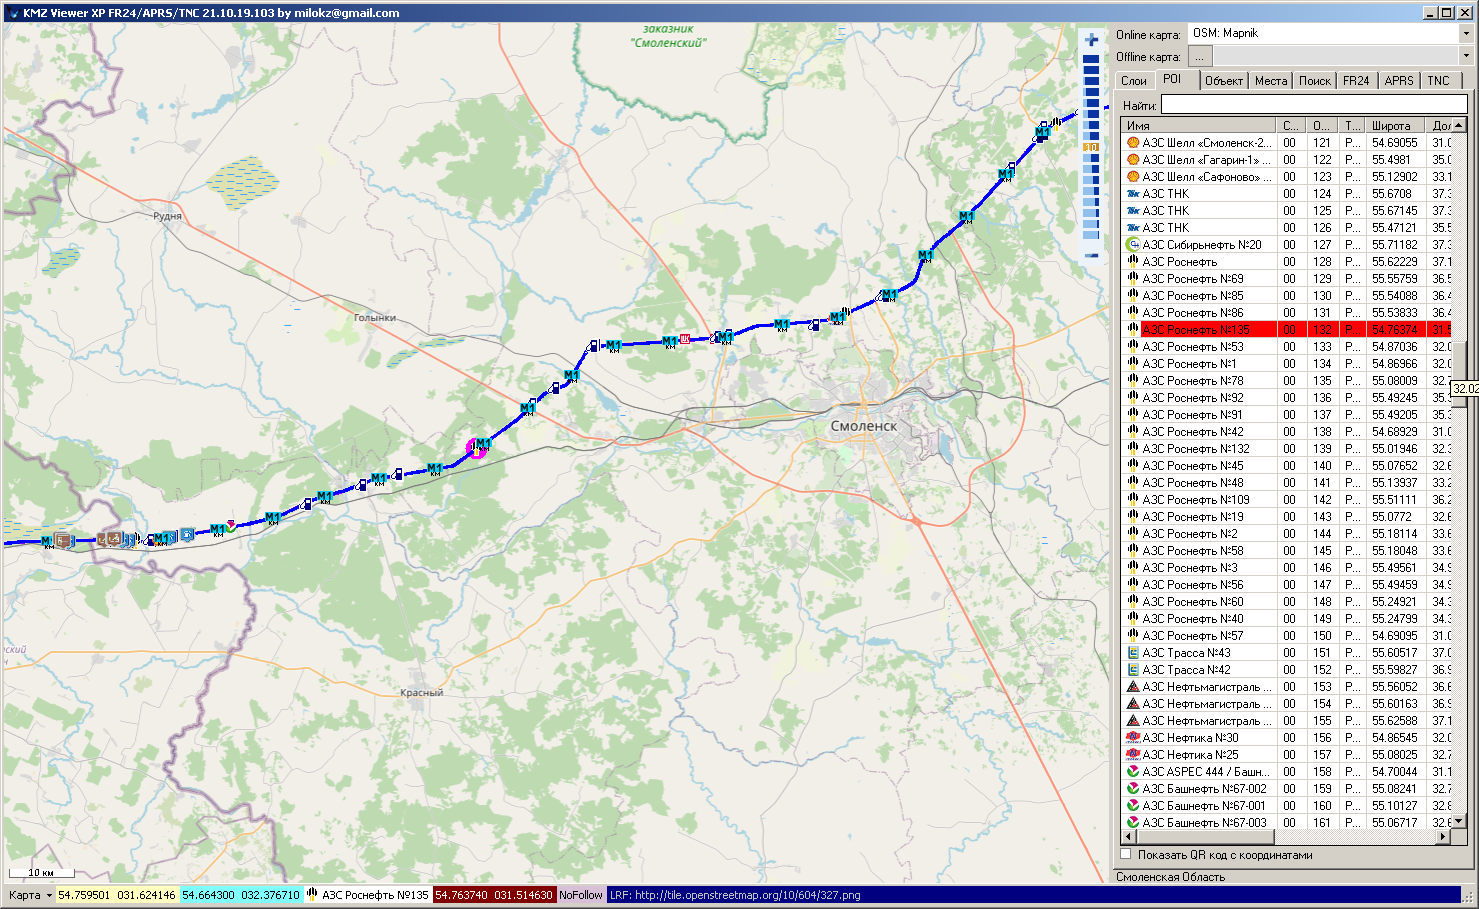Zoom out with the minus icon below zoom bar

point(1091,254)
